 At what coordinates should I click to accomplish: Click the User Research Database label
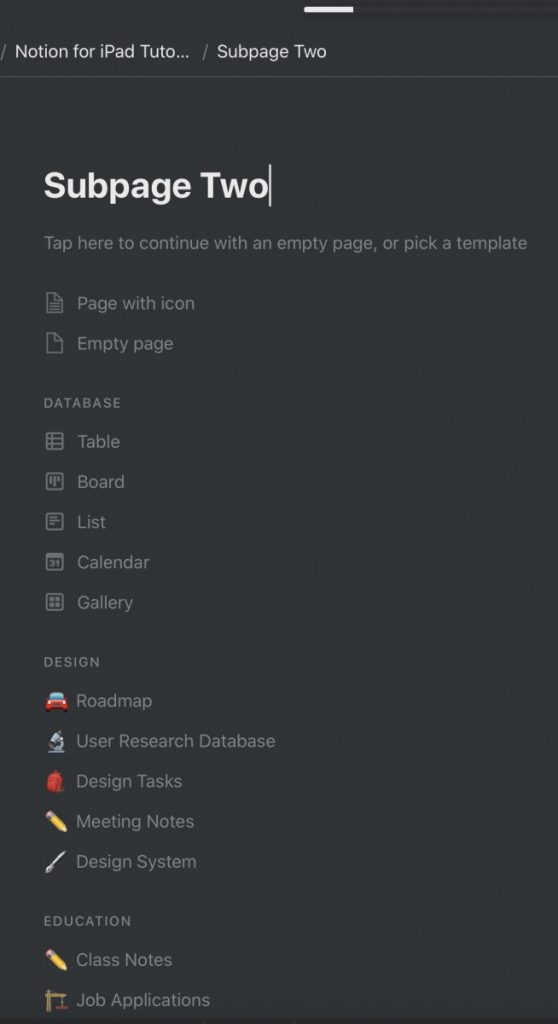176,741
